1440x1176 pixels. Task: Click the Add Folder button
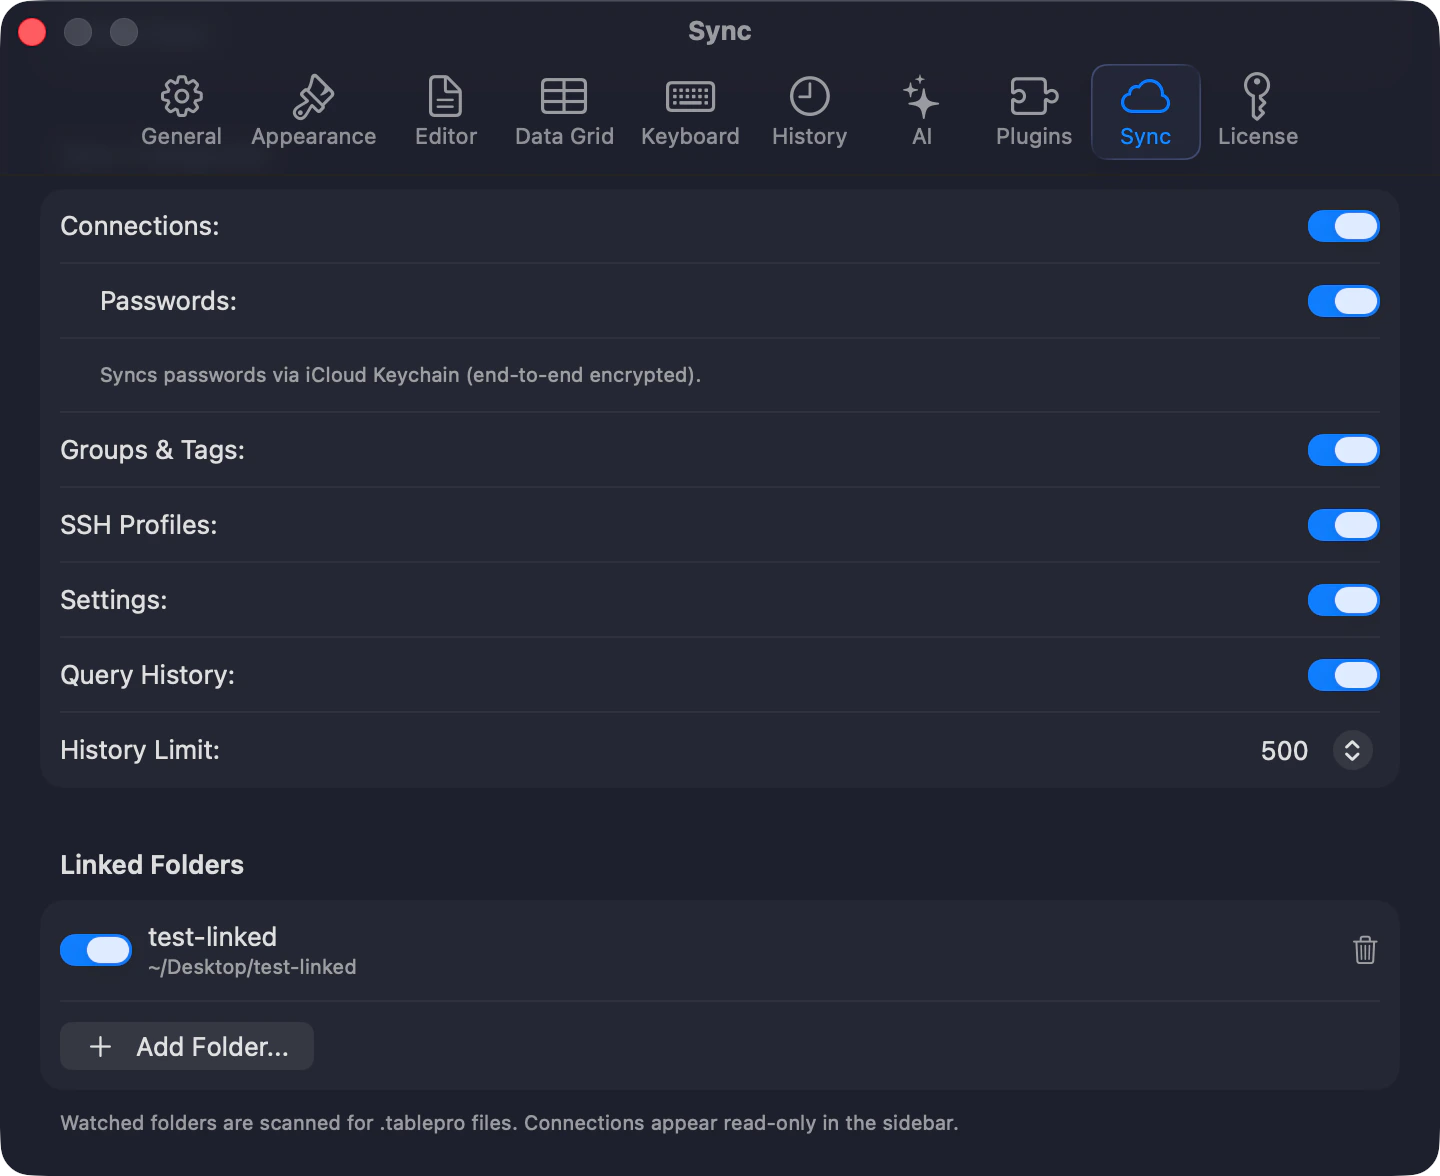tap(186, 1046)
